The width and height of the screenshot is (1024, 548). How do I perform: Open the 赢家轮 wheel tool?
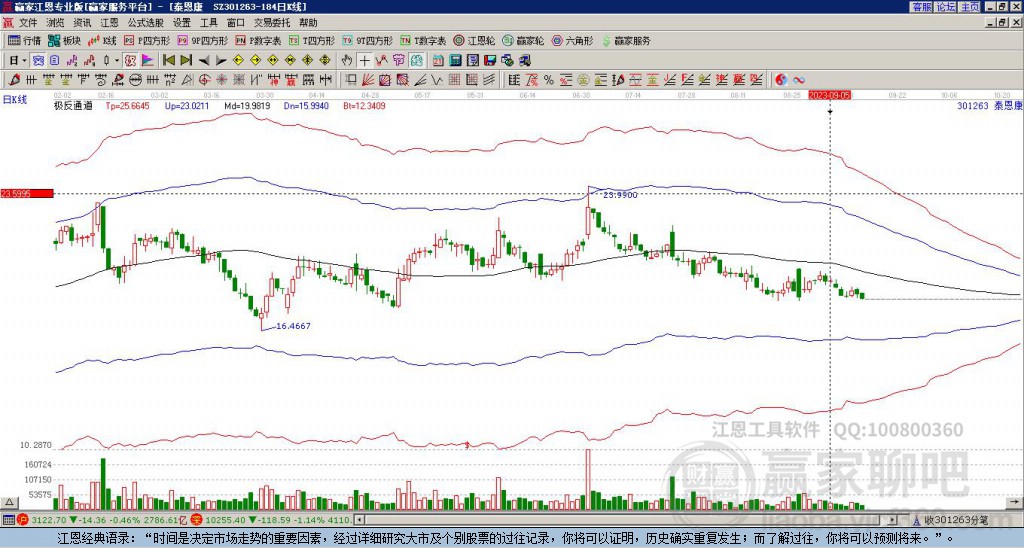pyautogui.click(x=523, y=40)
